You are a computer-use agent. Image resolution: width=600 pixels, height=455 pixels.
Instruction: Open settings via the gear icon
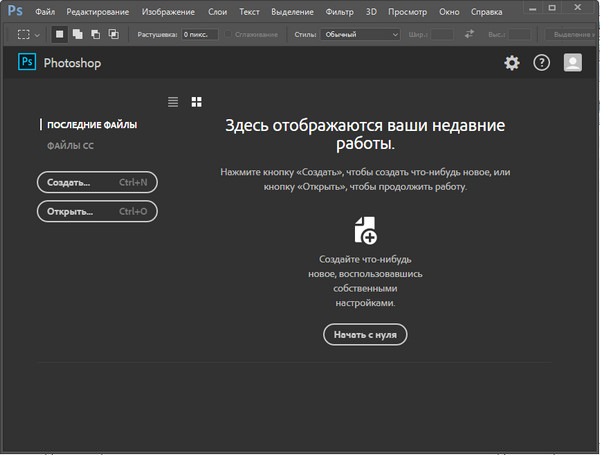click(512, 63)
